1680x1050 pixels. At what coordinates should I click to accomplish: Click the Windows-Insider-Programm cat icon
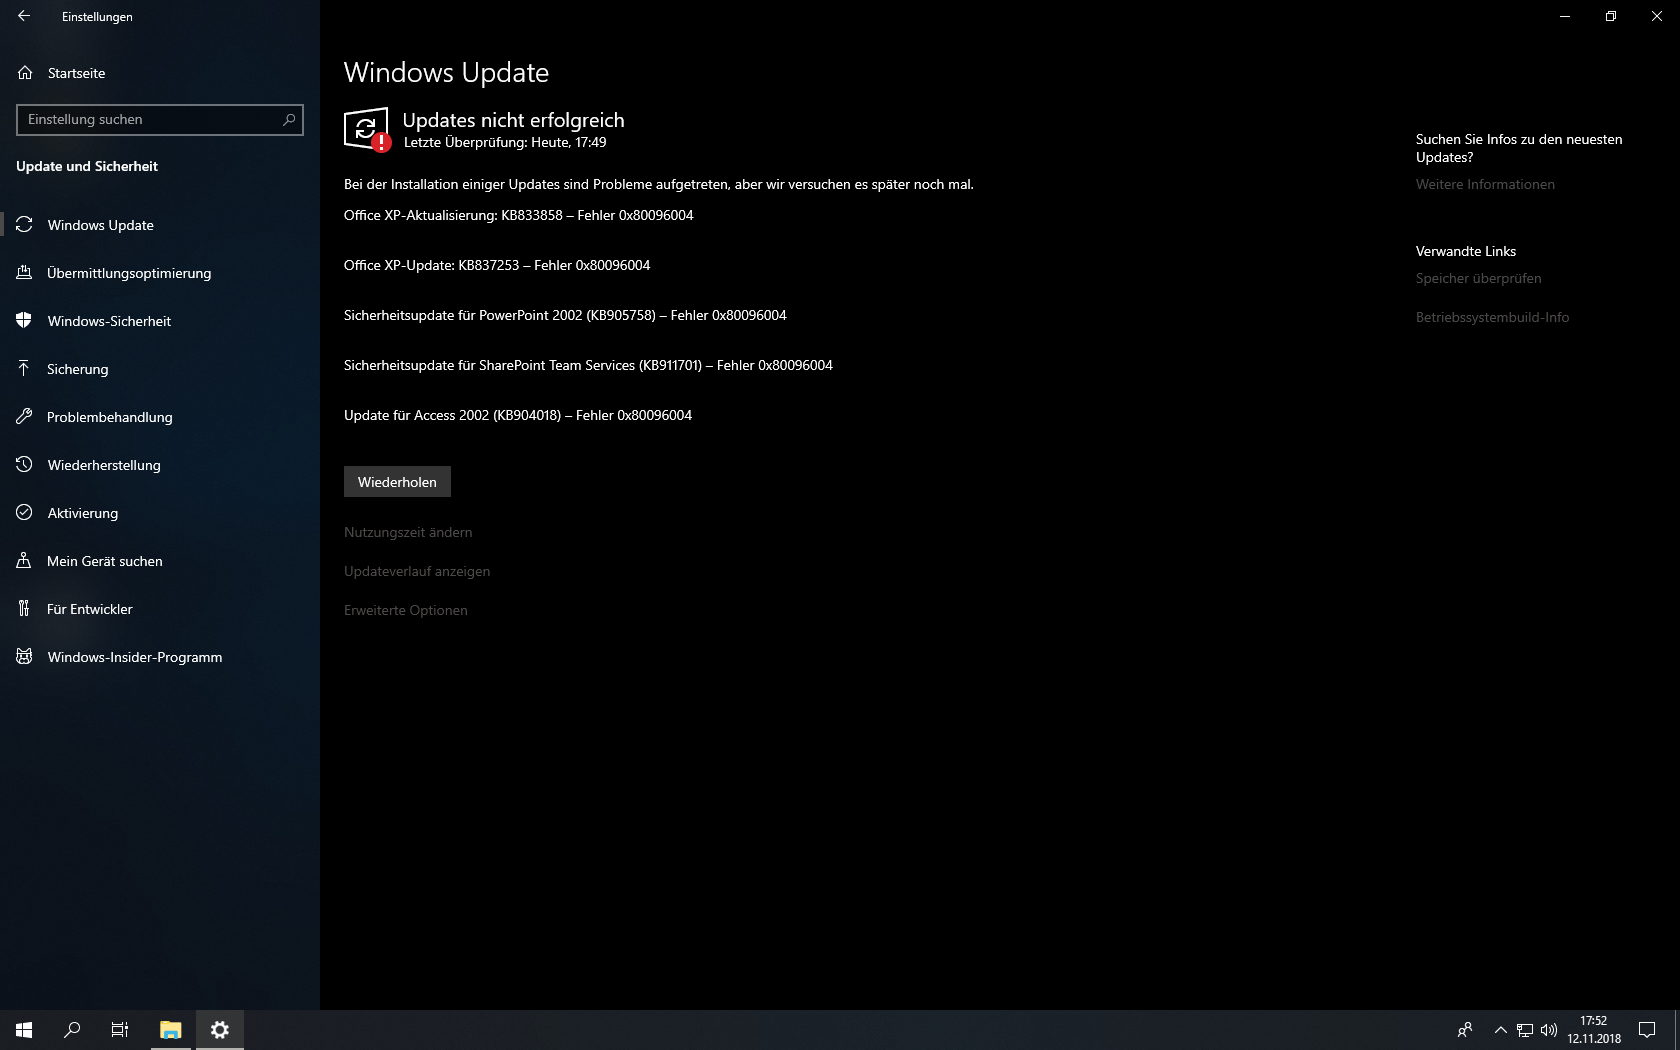pyautogui.click(x=25, y=657)
